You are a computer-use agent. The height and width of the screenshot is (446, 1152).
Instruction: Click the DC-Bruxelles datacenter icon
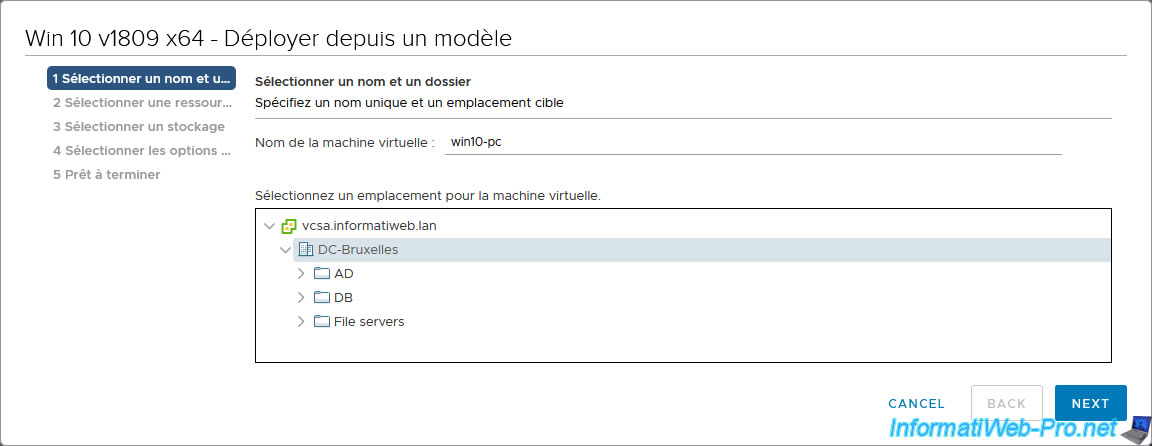click(x=306, y=250)
